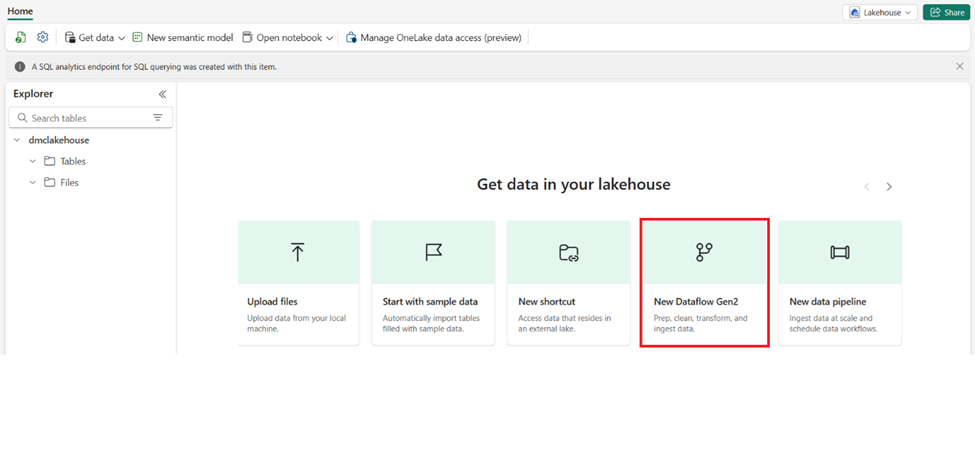Click the previous carousel arrow
Image resolution: width=975 pixels, height=459 pixels.
867,187
